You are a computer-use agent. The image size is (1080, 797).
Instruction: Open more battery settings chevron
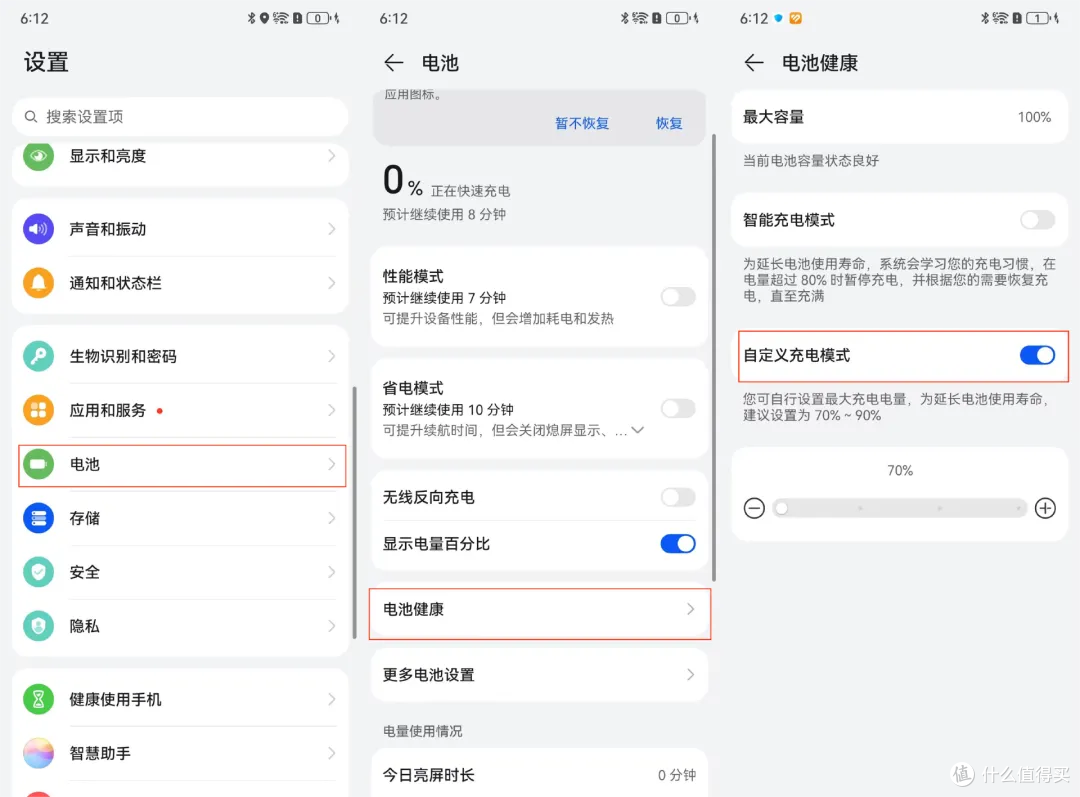[x=690, y=675]
